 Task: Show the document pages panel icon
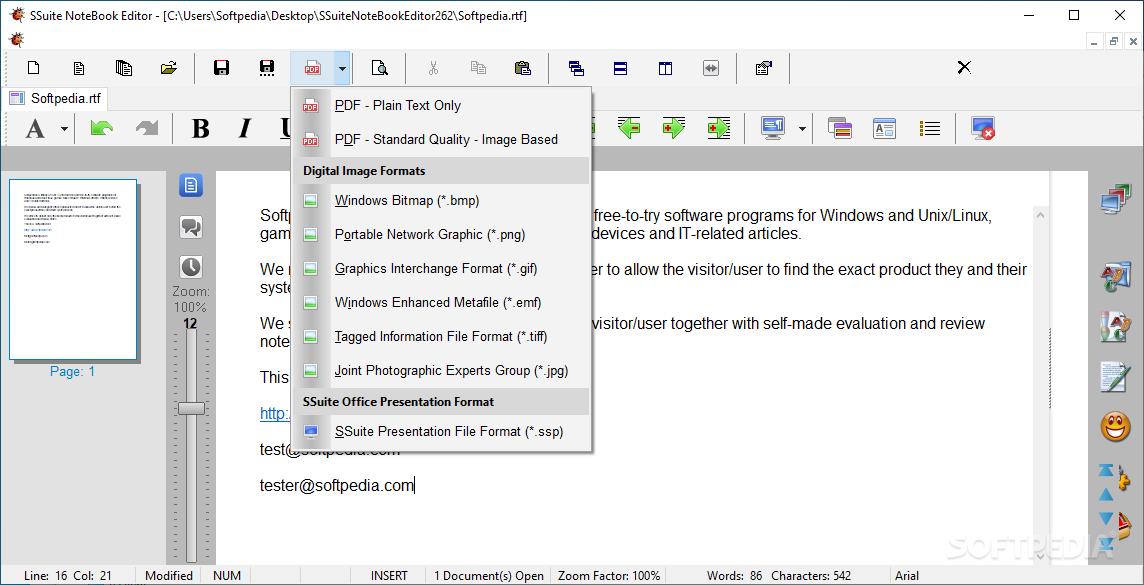tap(191, 185)
